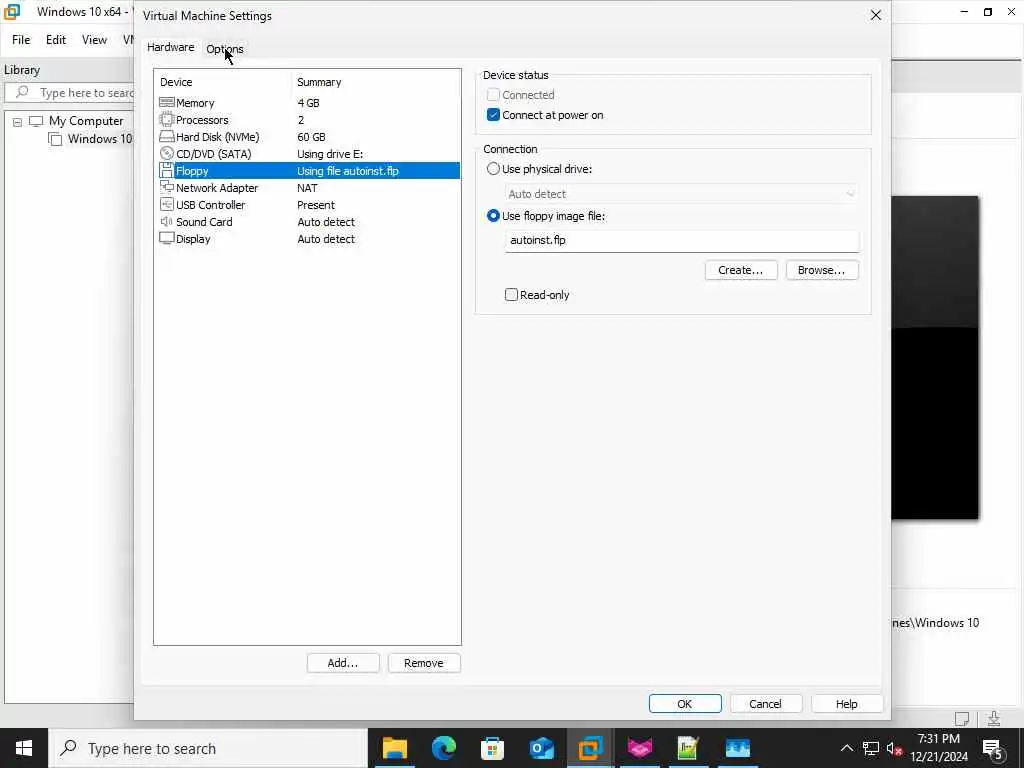
Task: Select Use floppy image file radio button
Action: (x=493, y=216)
